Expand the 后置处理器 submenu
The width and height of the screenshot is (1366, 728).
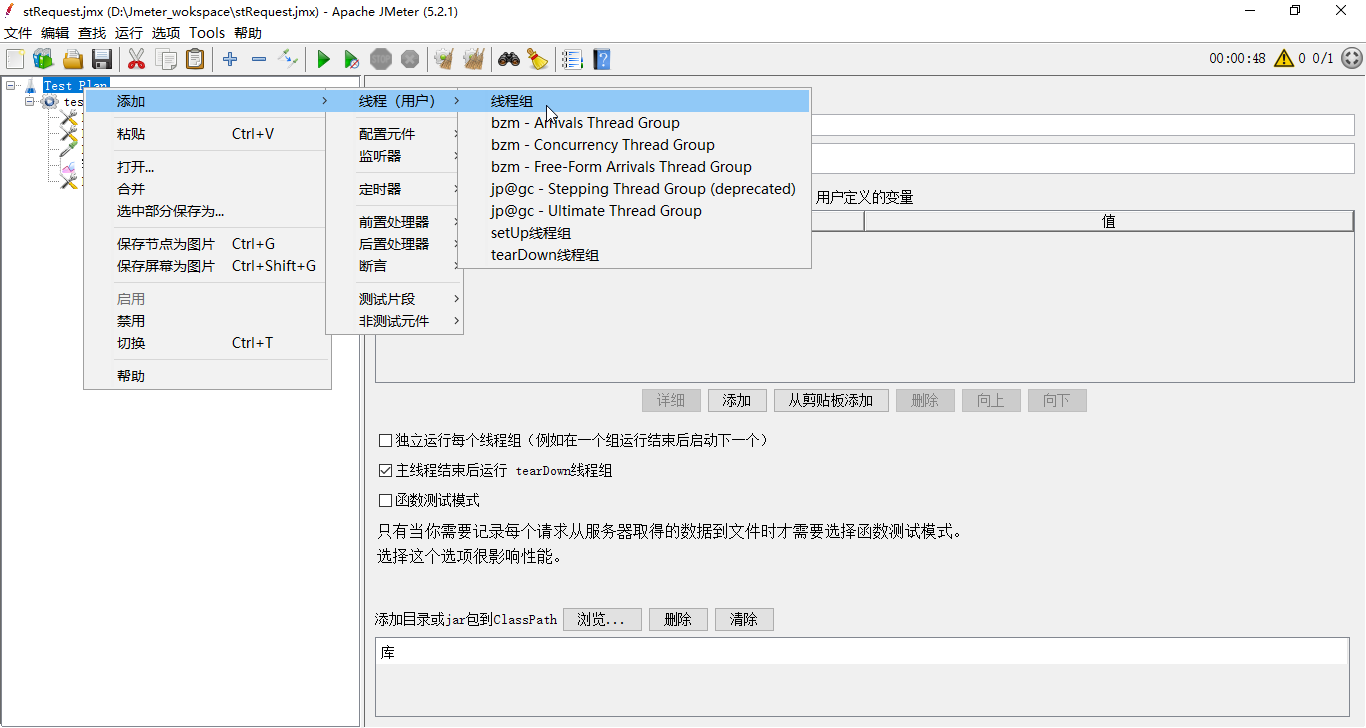[394, 244]
